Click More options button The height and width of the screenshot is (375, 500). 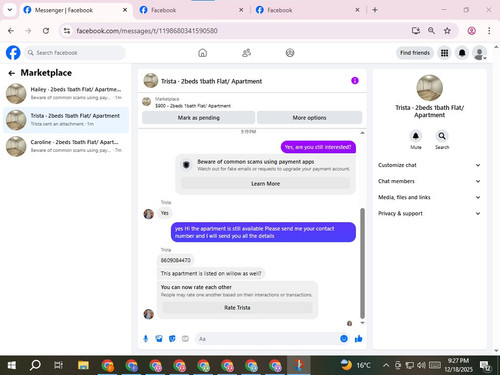(309, 118)
